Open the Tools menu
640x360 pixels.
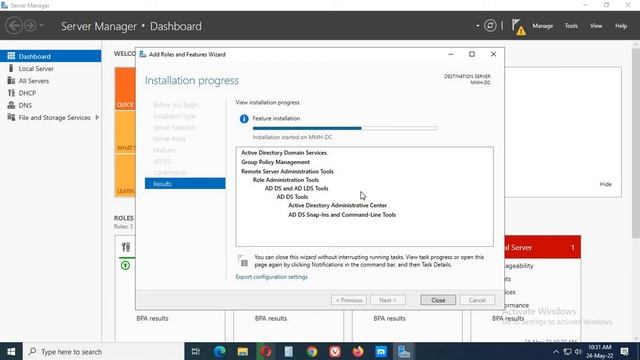pos(571,26)
